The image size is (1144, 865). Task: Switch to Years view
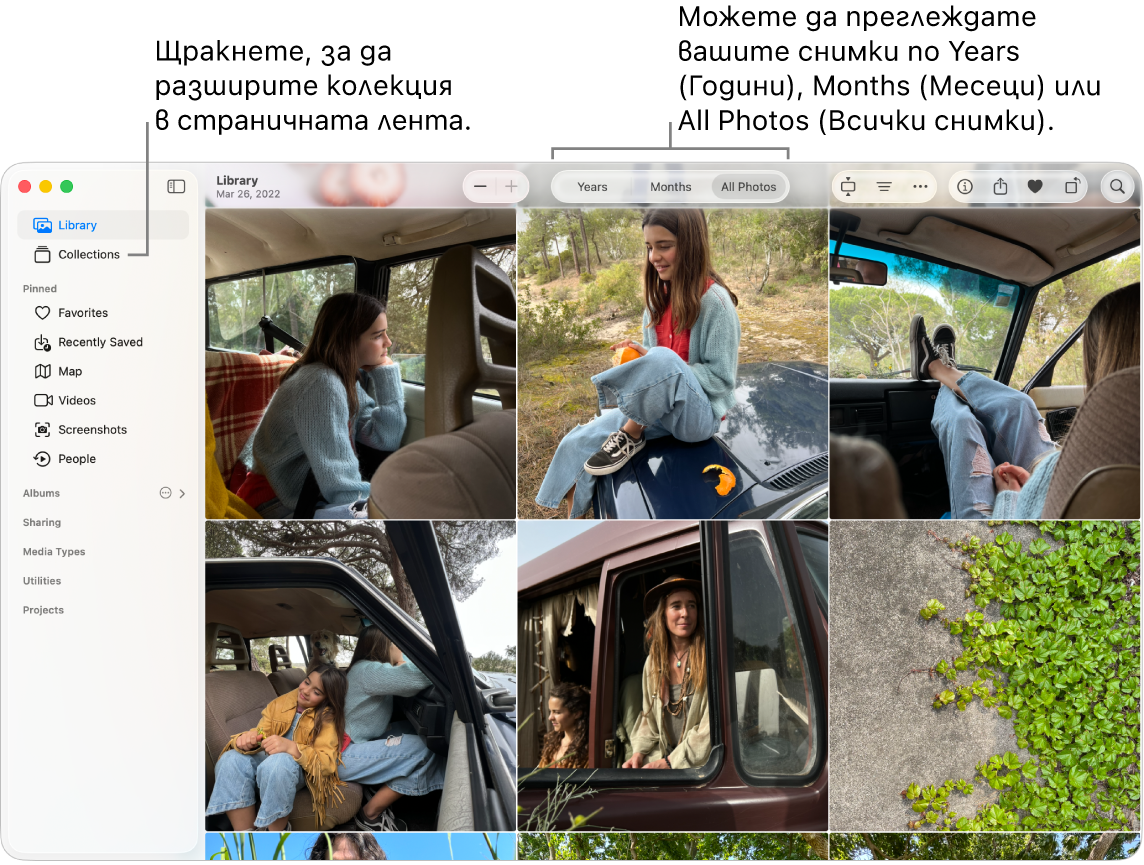(592, 187)
